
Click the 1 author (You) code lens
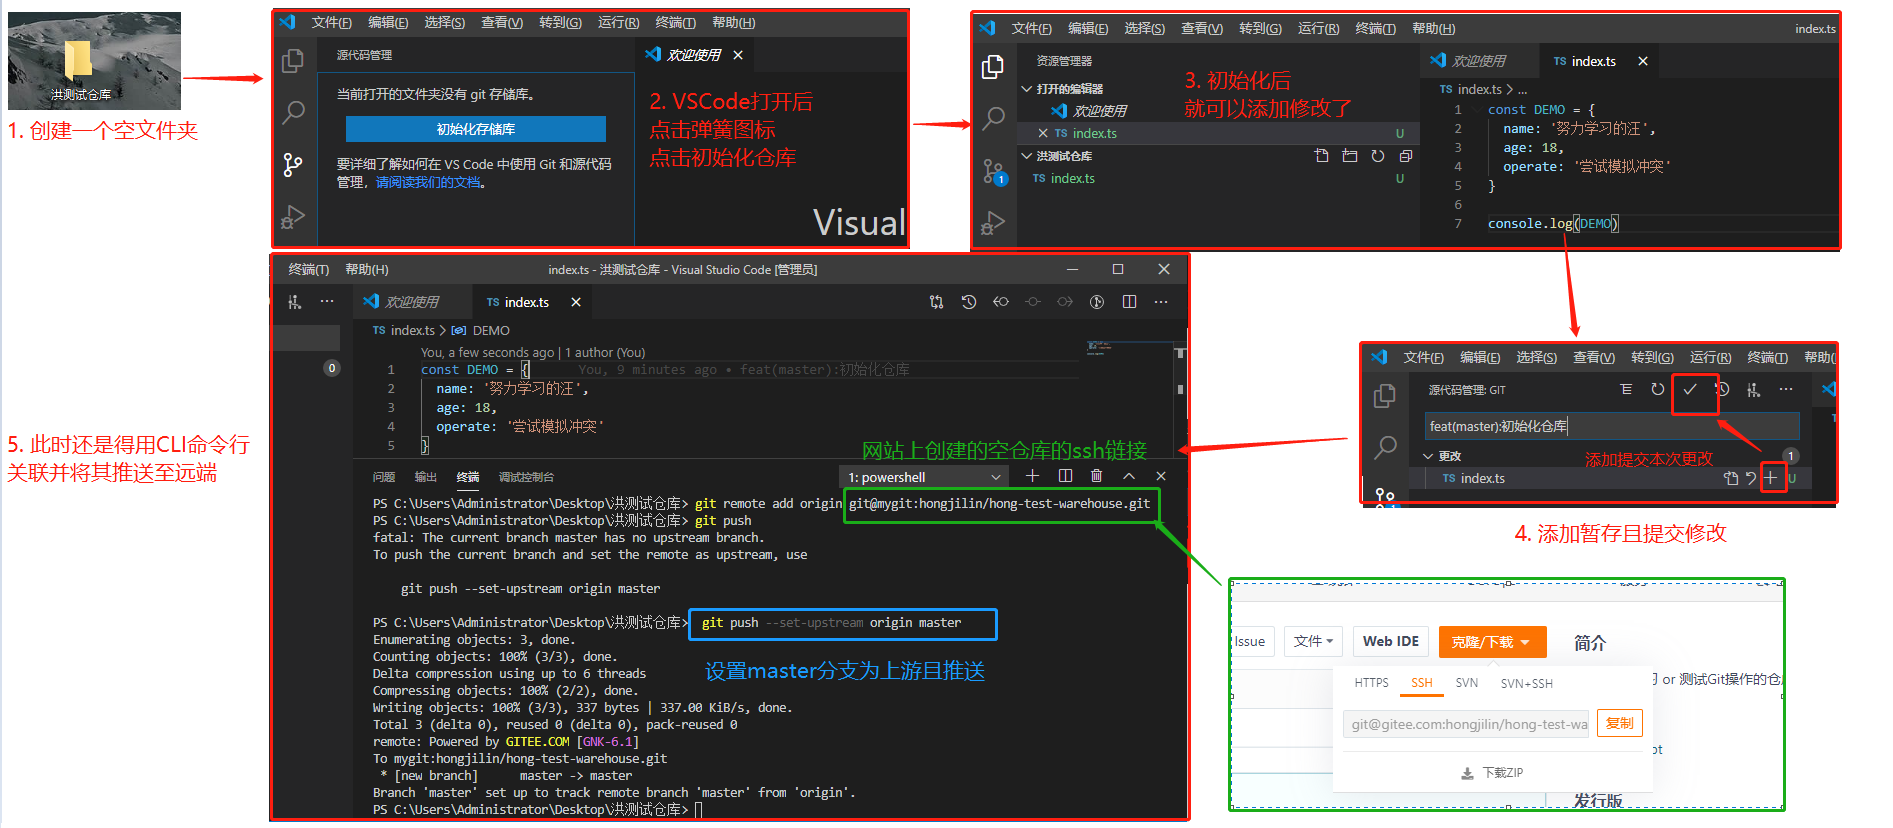pyautogui.click(x=605, y=352)
